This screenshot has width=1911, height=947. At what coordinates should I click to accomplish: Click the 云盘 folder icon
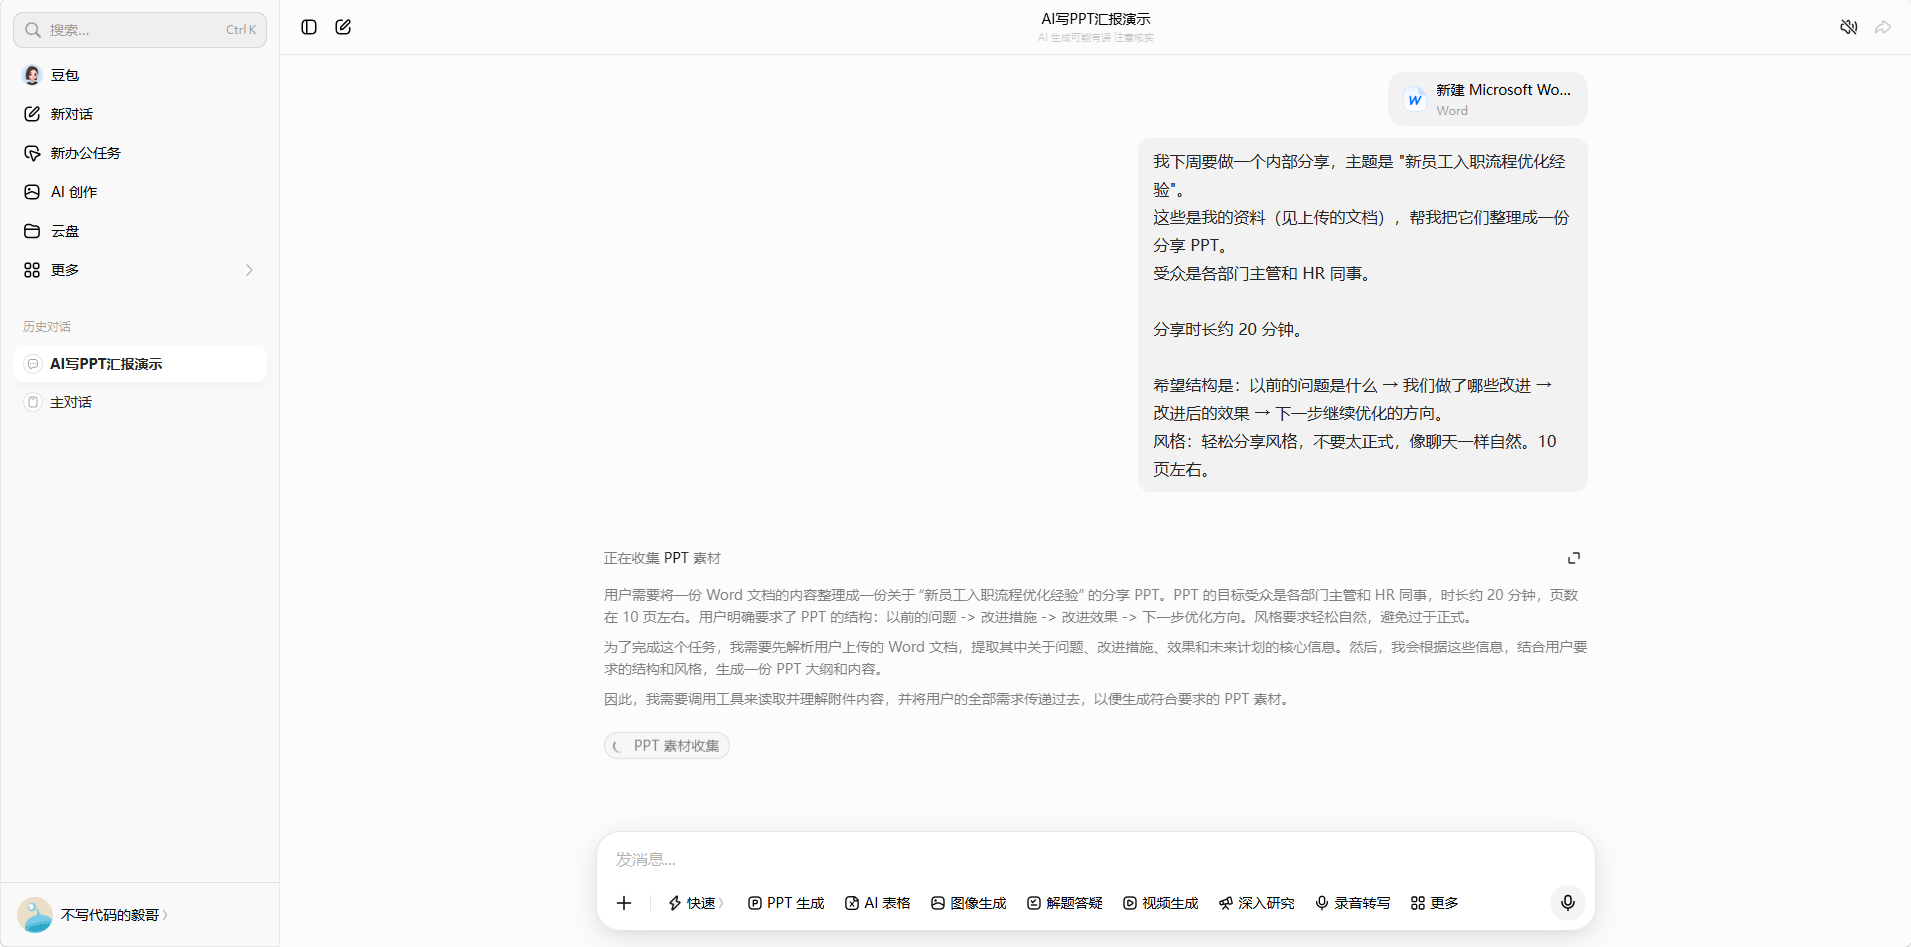[32, 231]
